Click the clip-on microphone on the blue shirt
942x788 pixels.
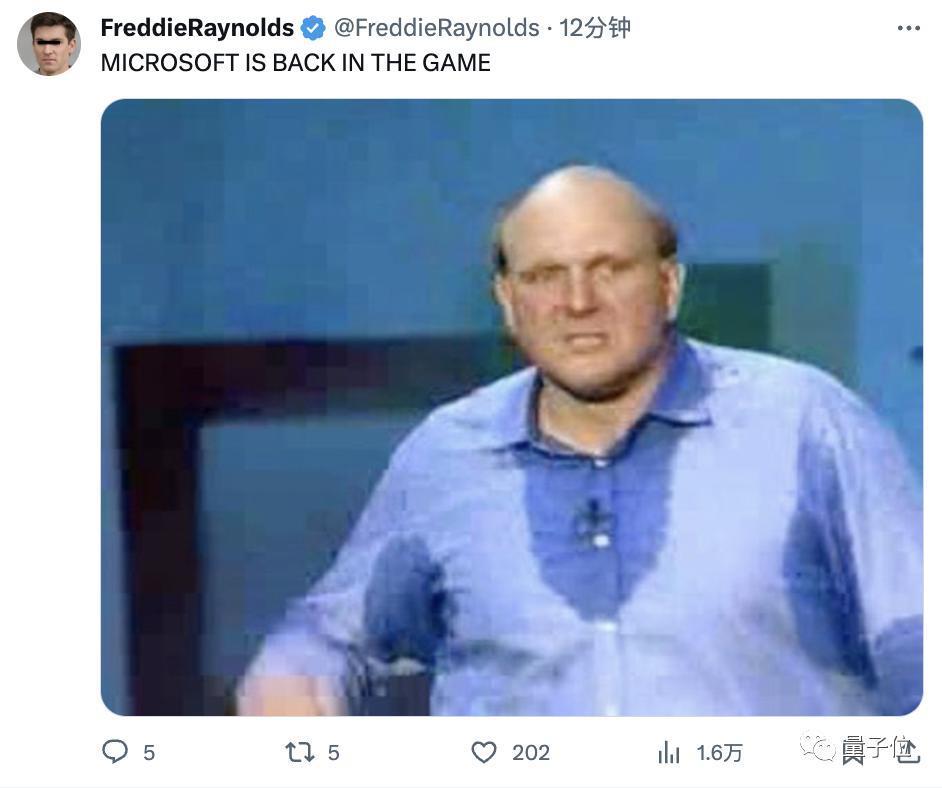tap(592, 519)
